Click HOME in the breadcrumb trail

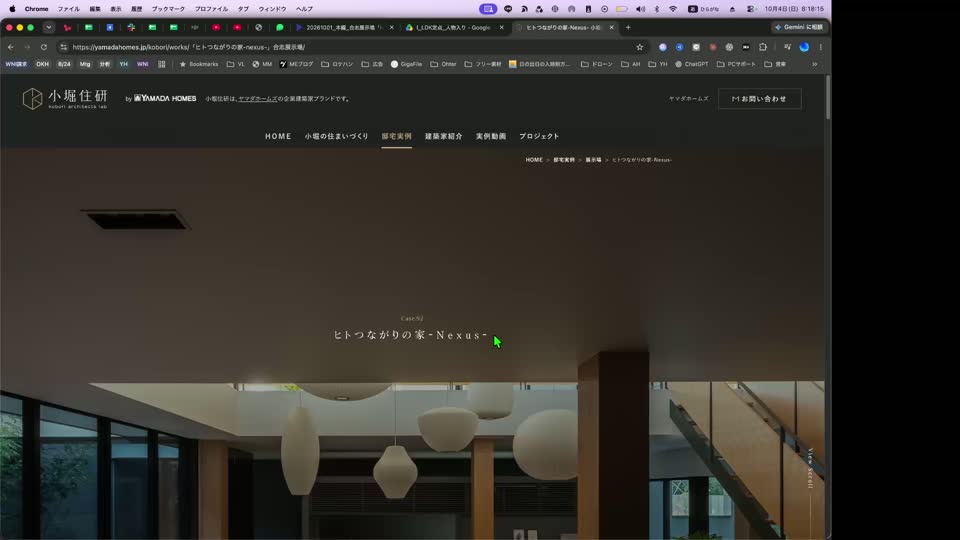click(534, 160)
